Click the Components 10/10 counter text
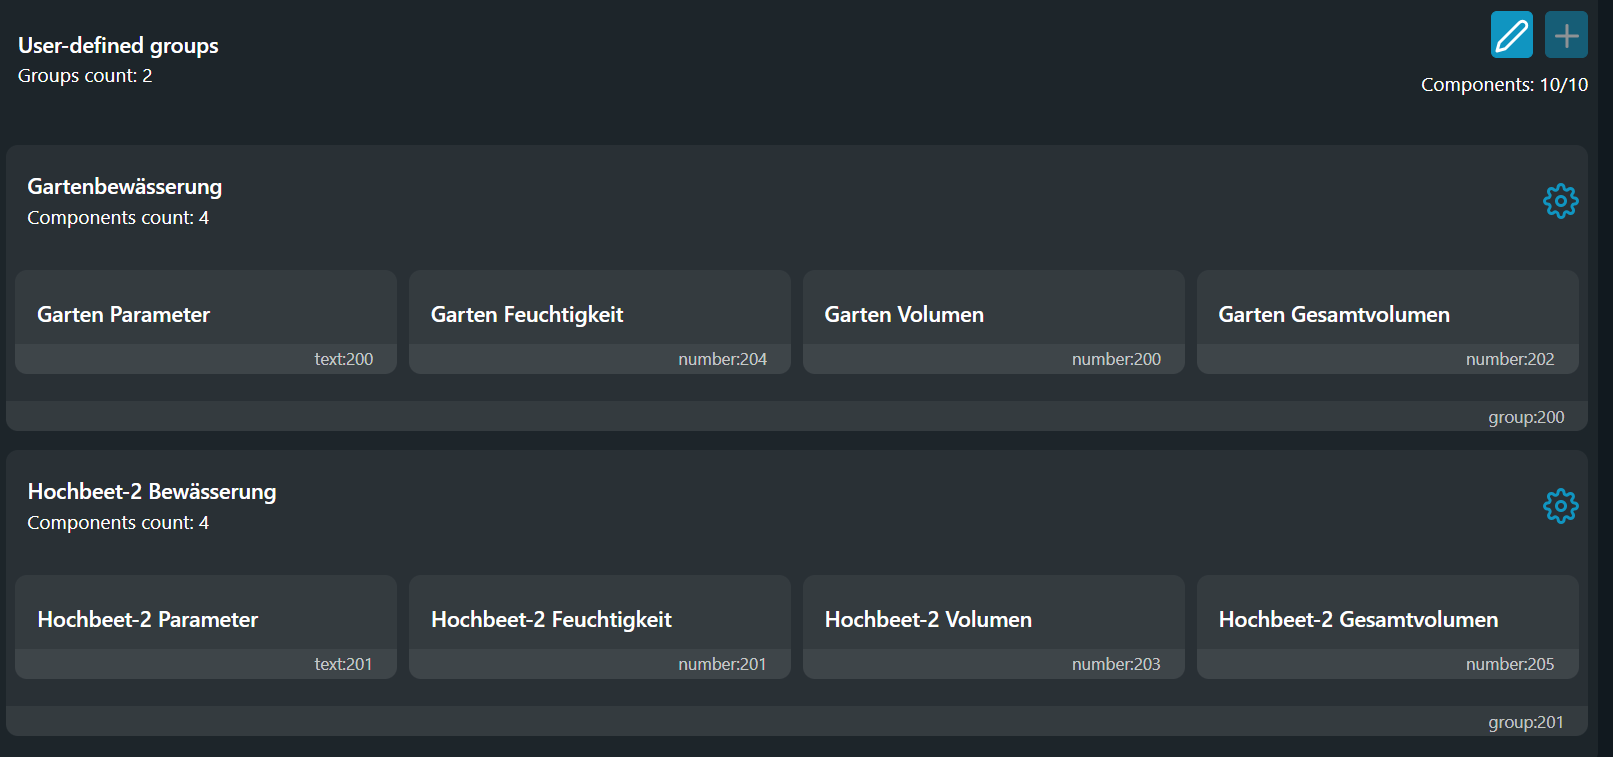This screenshot has width=1613, height=757. pyautogui.click(x=1505, y=85)
